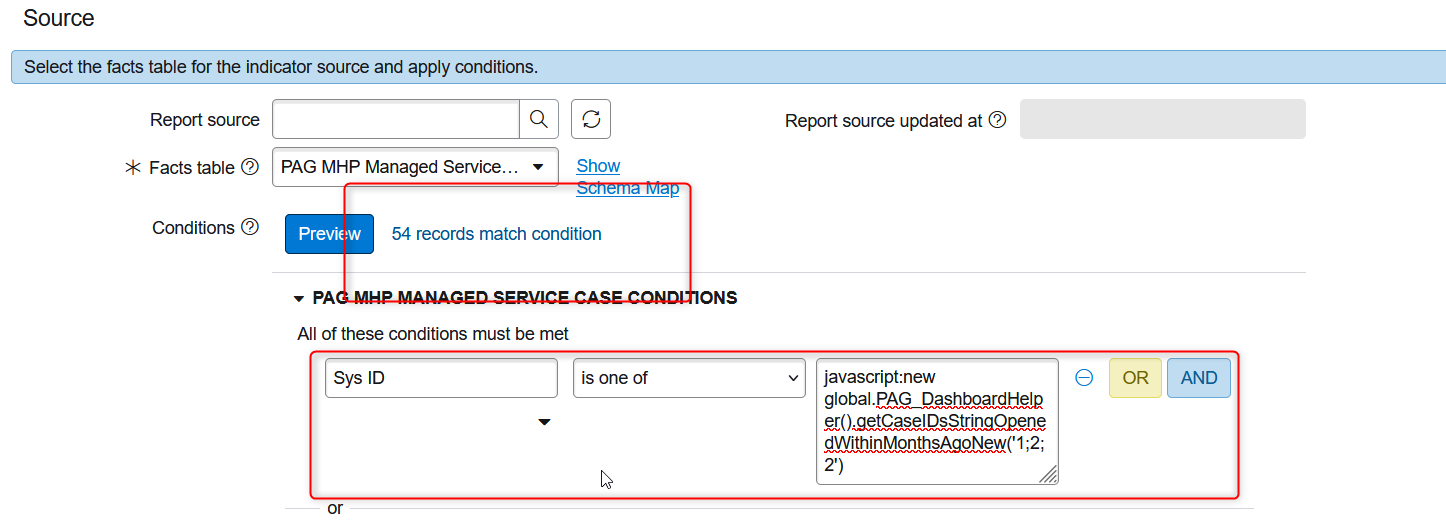Image resolution: width=1446 pixels, height=520 pixels.
Task: Open the Show Schema Map link
Action: [x=598, y=166]
